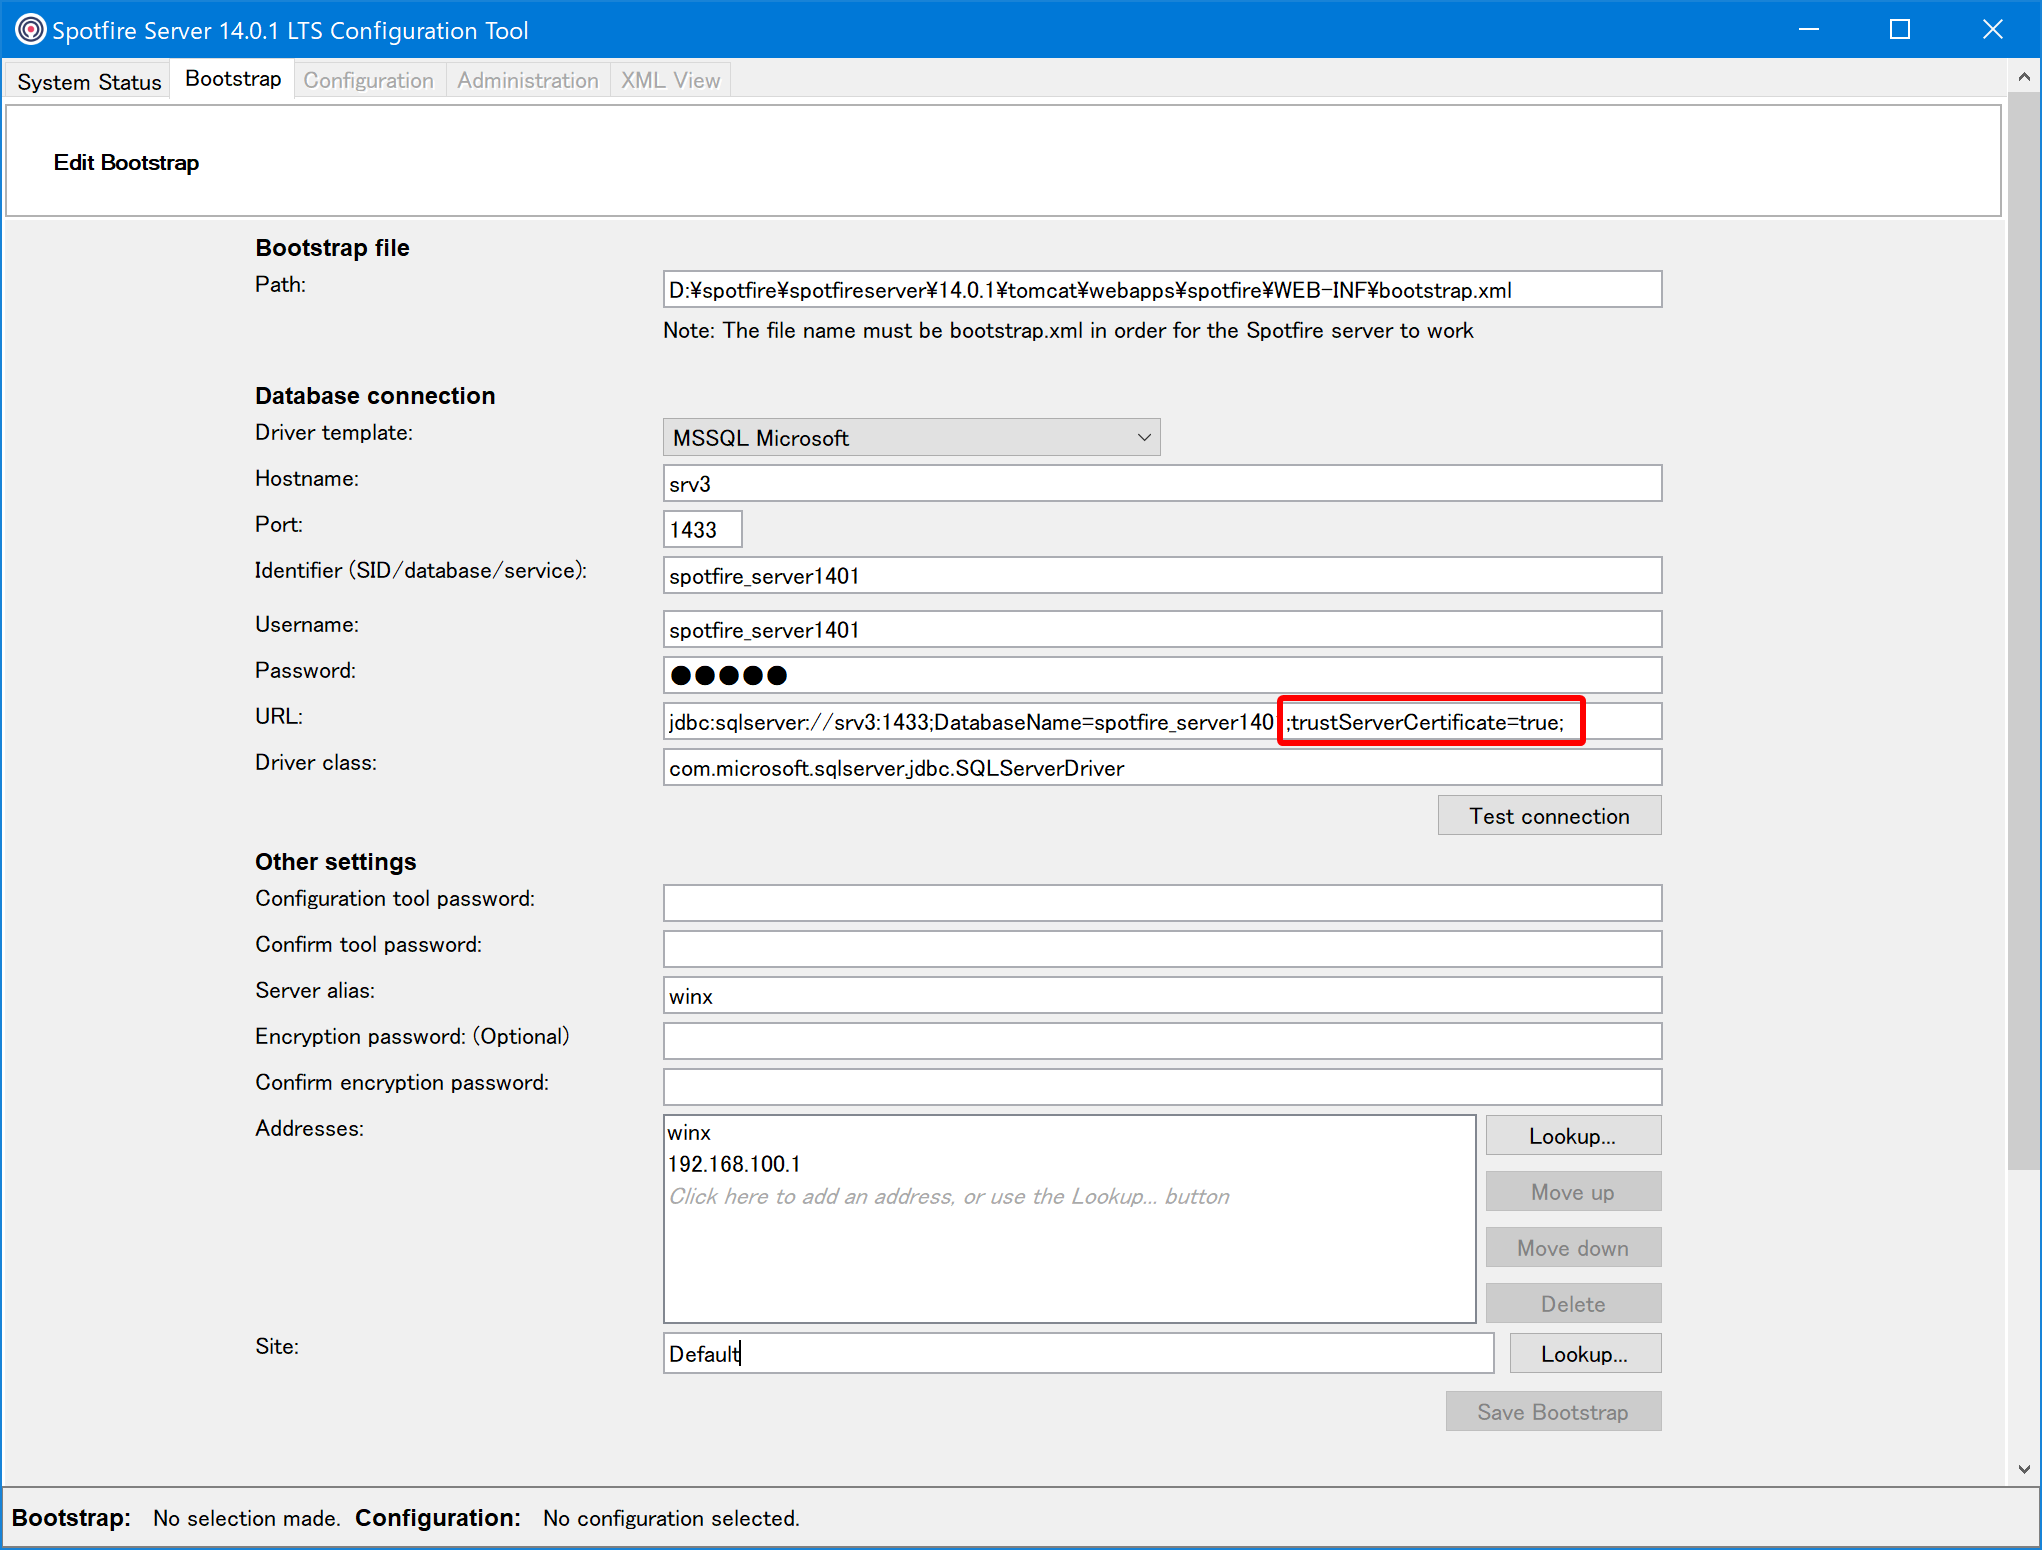Click Save Bootstrap
2042x1550 pixels.
tap(1553, 1411)
